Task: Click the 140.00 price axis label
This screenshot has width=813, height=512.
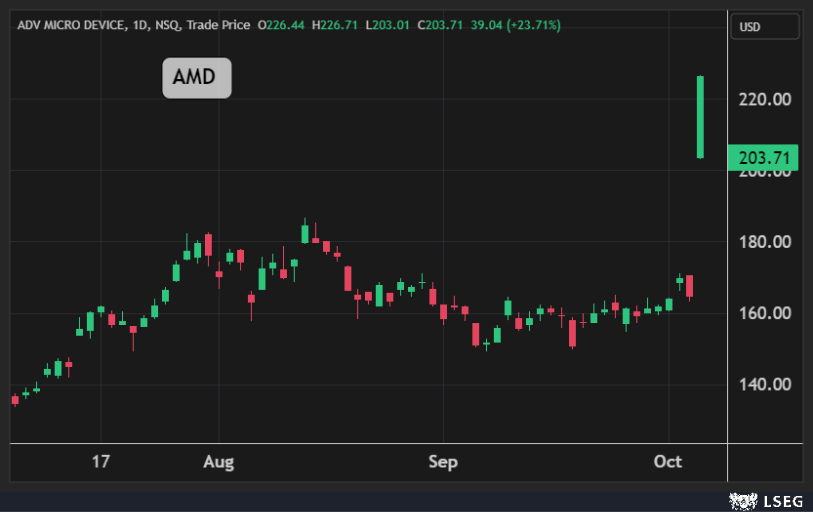Action: 764,384
